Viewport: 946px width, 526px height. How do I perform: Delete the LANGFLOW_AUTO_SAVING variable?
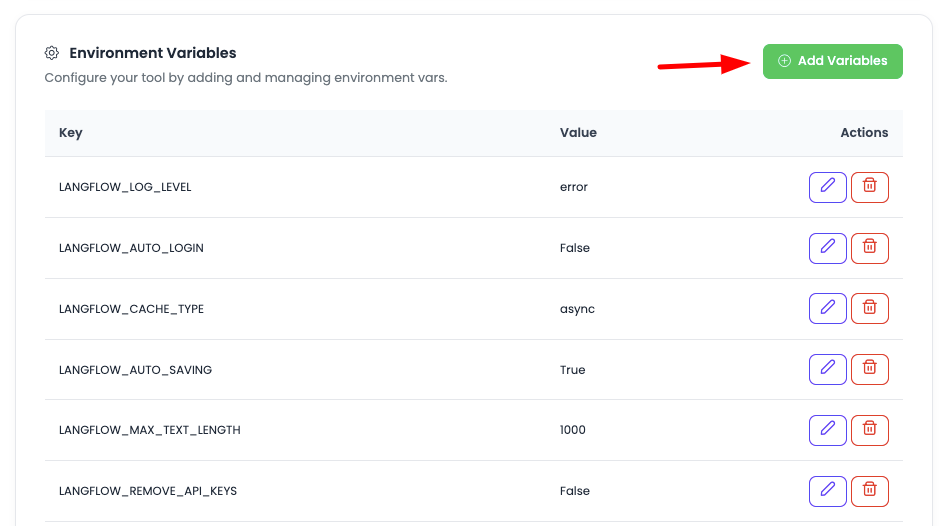click(869, 370)
